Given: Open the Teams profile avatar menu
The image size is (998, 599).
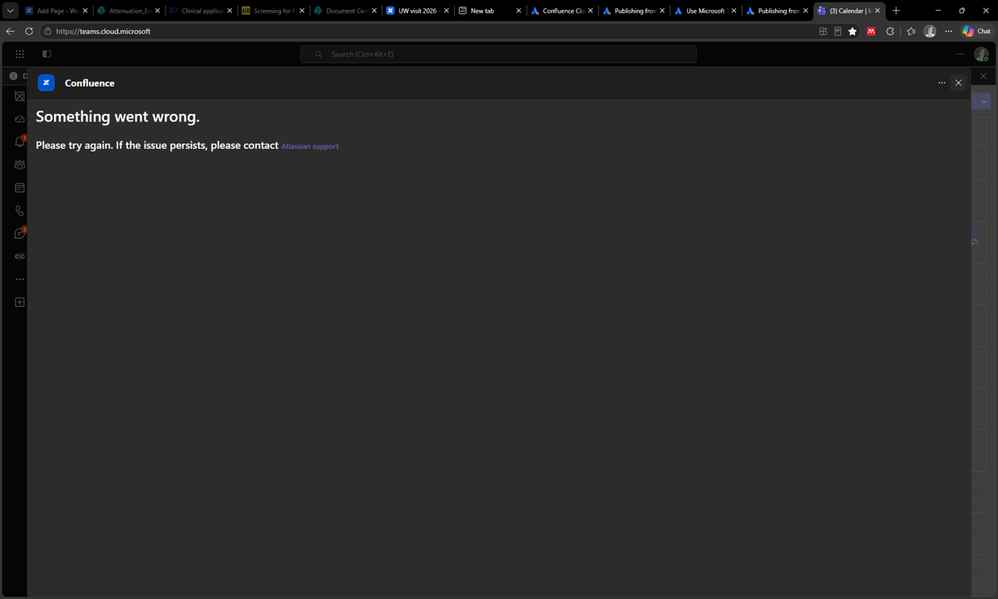Looking at the screenshot, I should point(981,54).
